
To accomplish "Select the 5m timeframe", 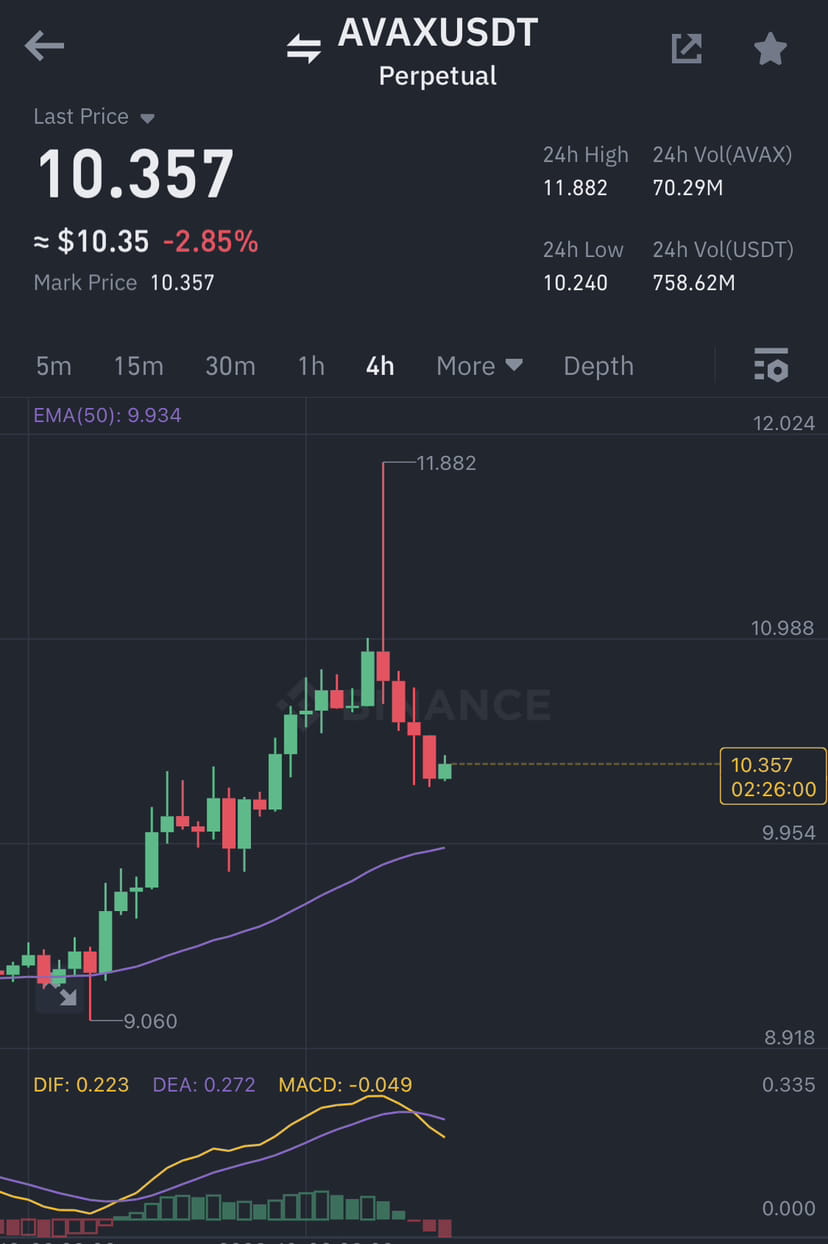I will (54, 366).
